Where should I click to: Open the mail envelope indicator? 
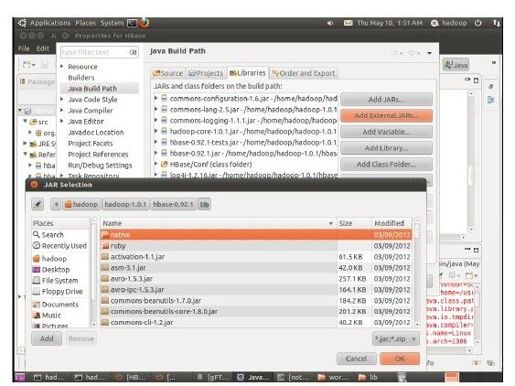click(348, 23)
